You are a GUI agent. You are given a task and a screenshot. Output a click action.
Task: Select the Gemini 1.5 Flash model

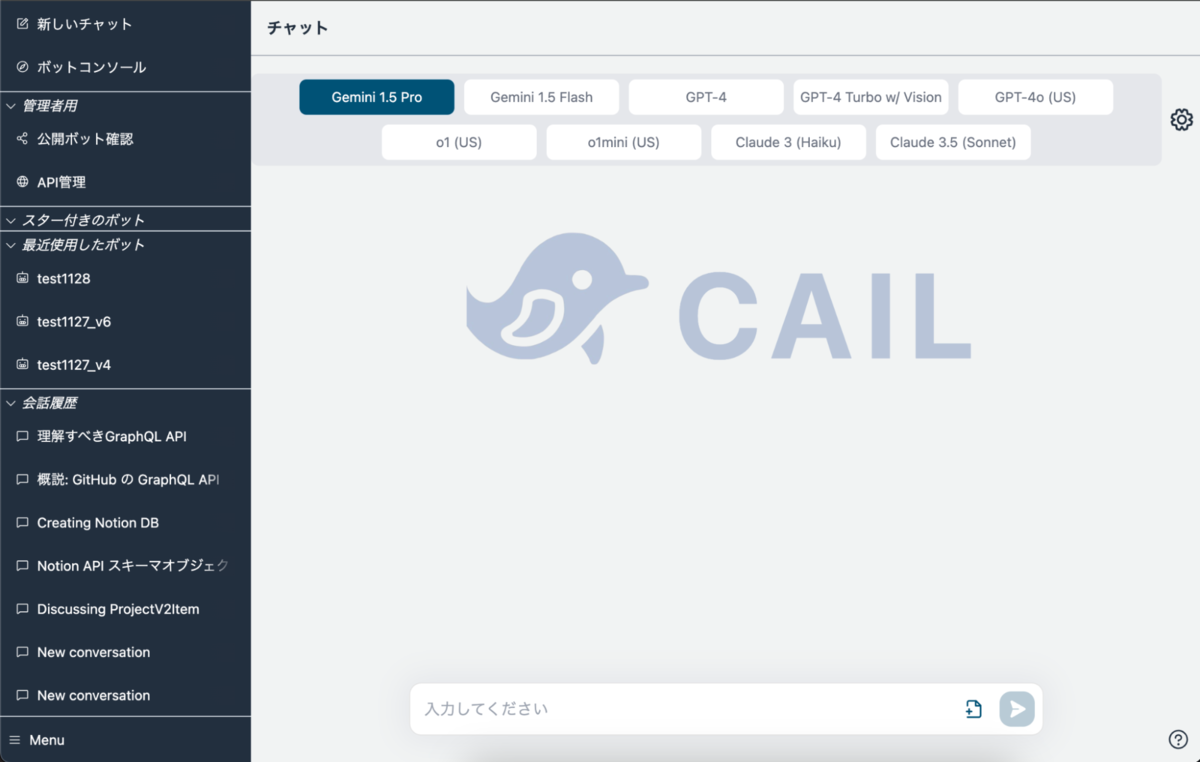pos(541,97)
